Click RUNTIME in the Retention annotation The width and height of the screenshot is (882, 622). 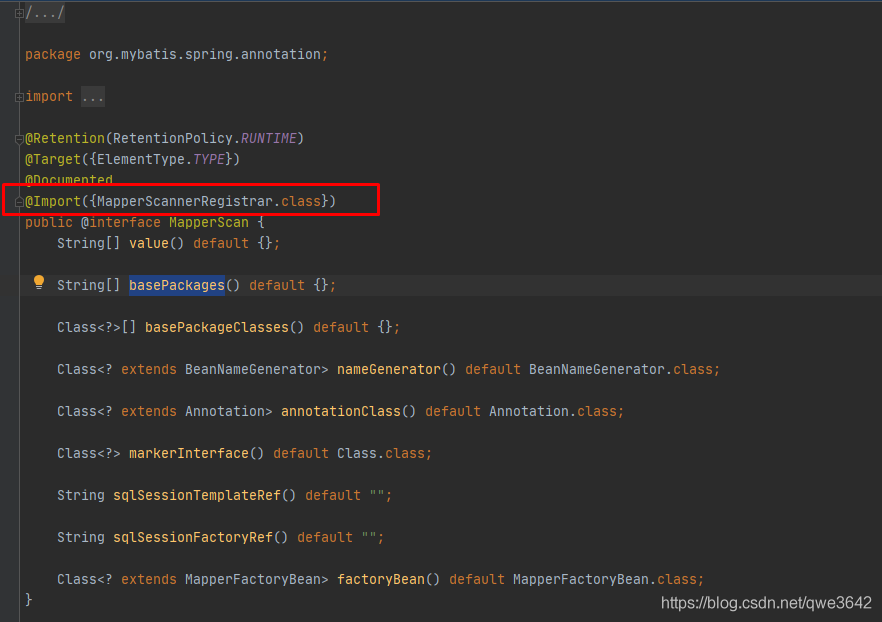(268, 138)
